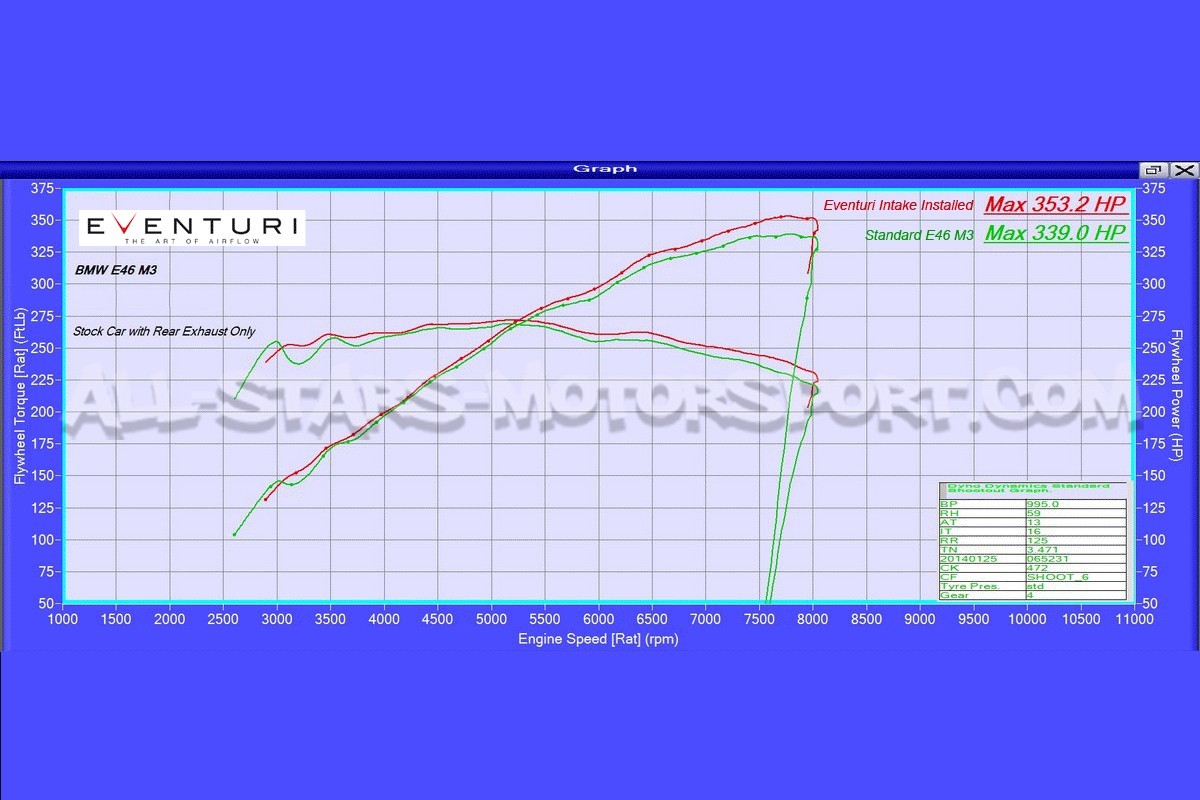
Task: Select 'Eventuri Intake Installed' legend text
Action: (x=898, y=205)
